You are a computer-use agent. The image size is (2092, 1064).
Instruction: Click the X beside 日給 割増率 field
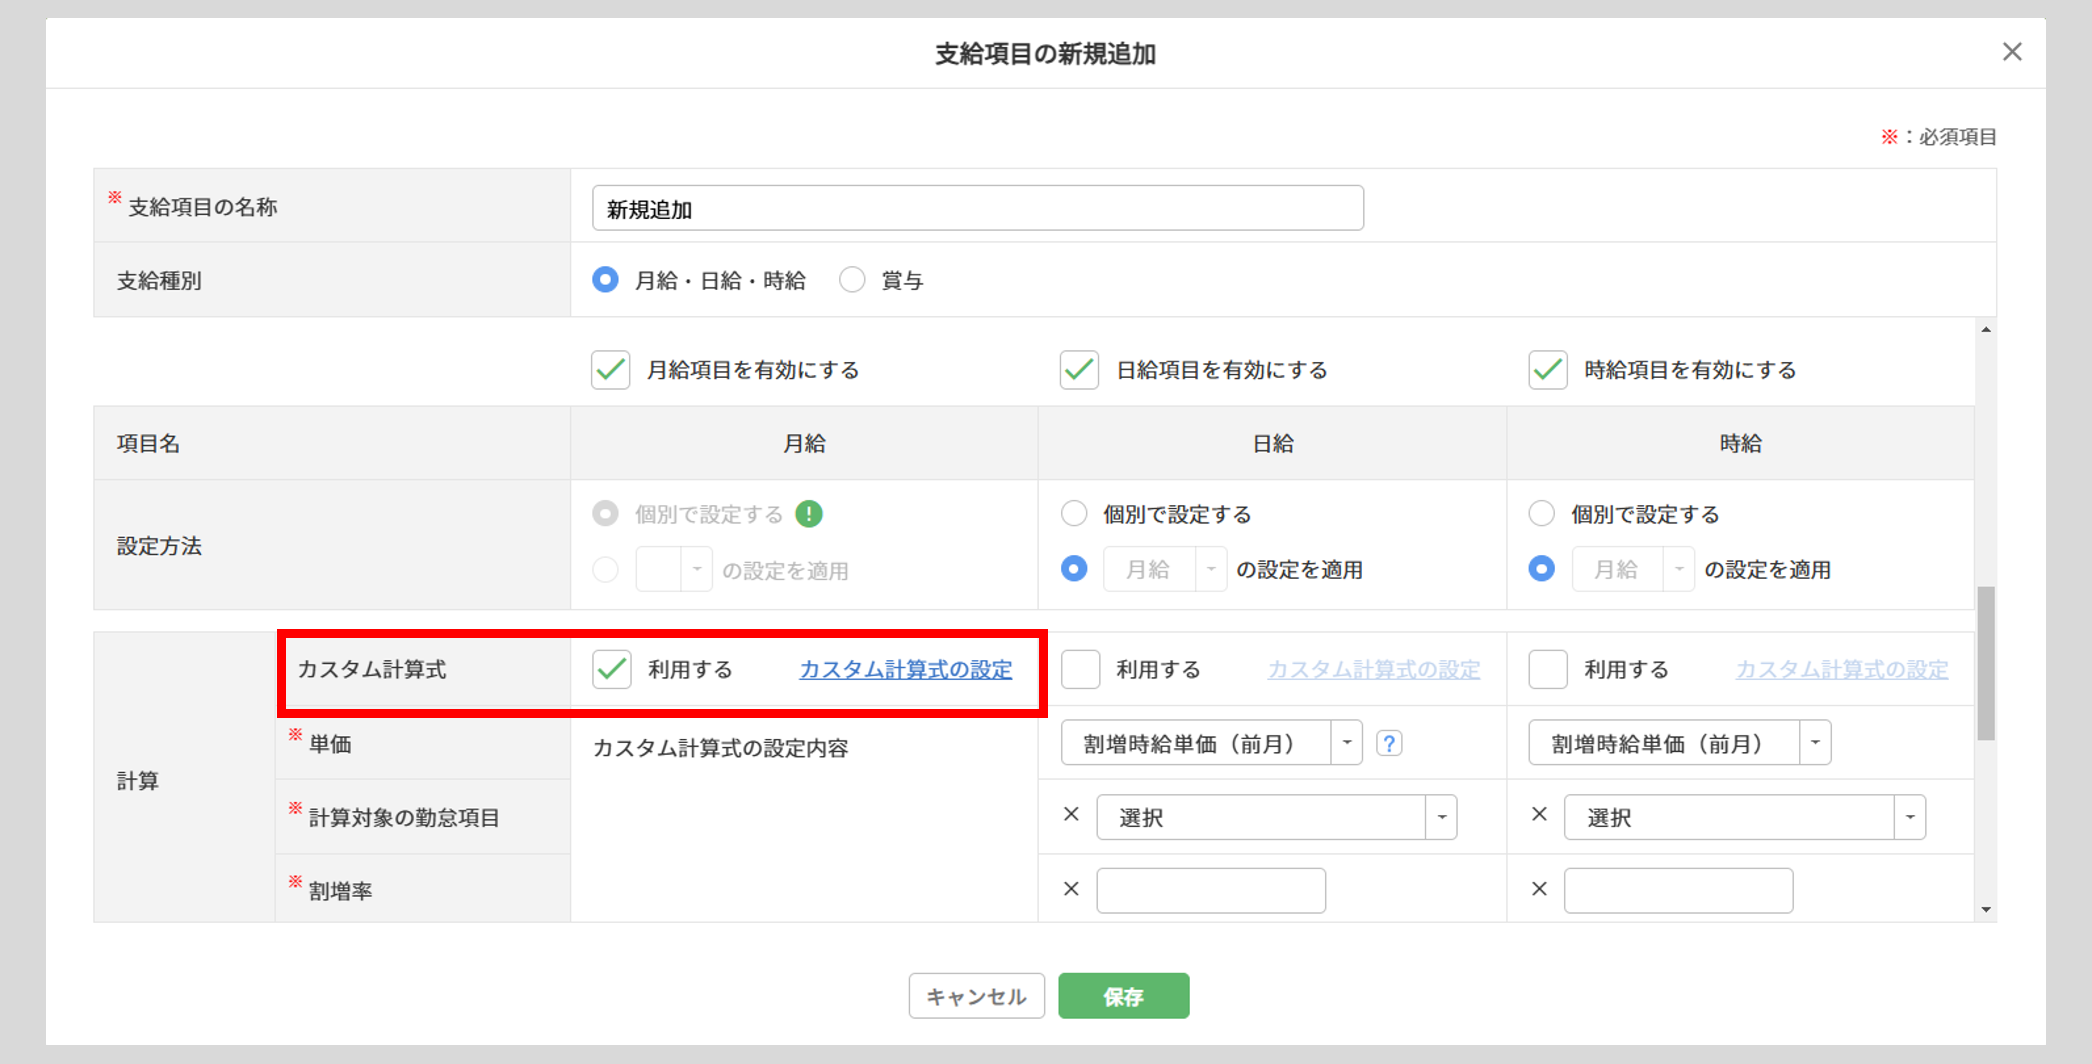pos(1071,889)
